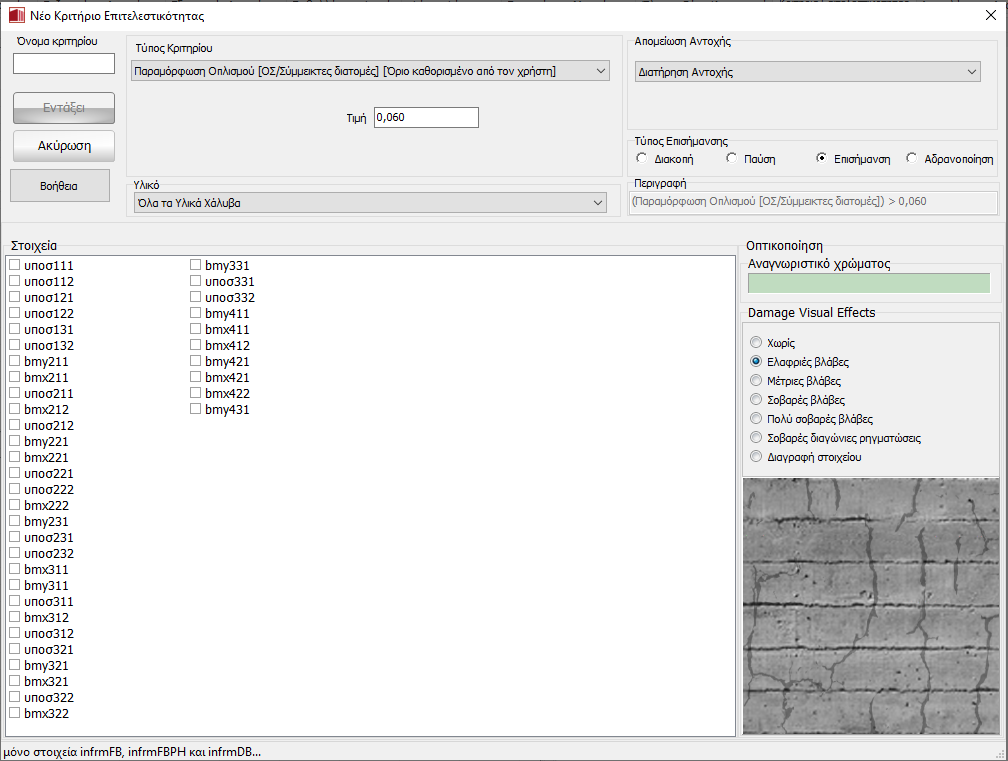Open the Υλικό materials dropdown

point(369,203)
